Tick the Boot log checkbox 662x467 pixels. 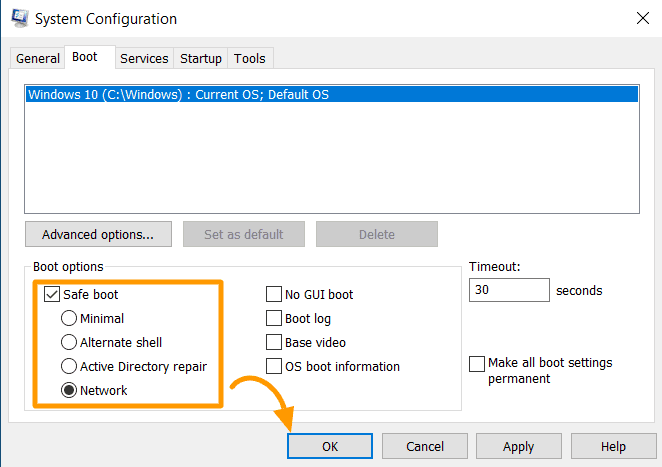pyautogui.click(x=274, y=318)
